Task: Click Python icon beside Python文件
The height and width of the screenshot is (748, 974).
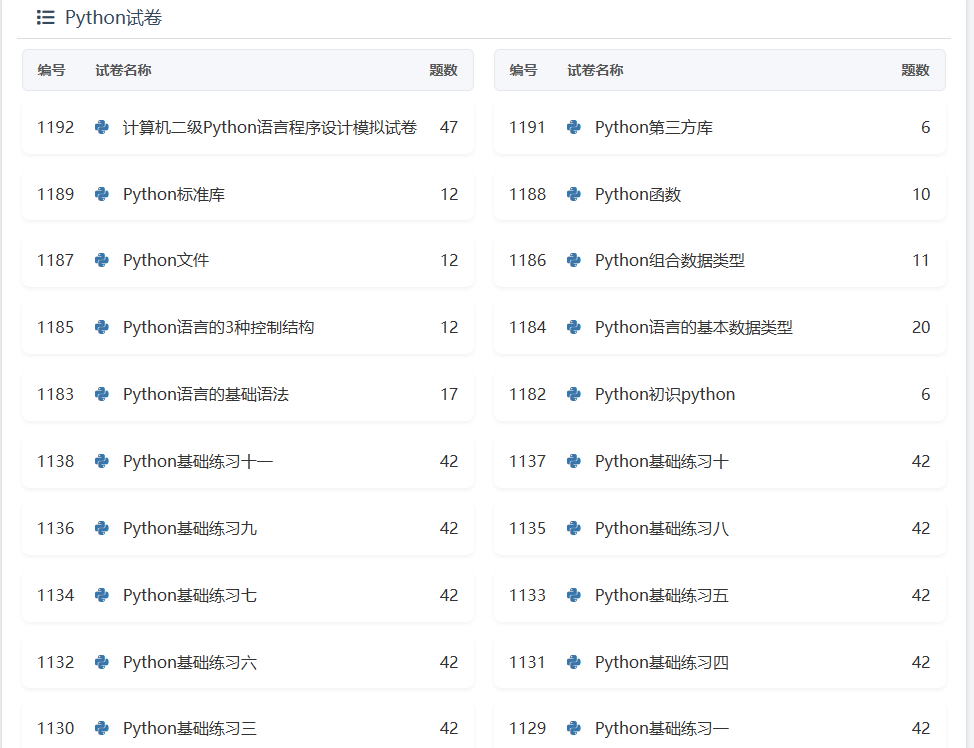Action: coord(102,260)
